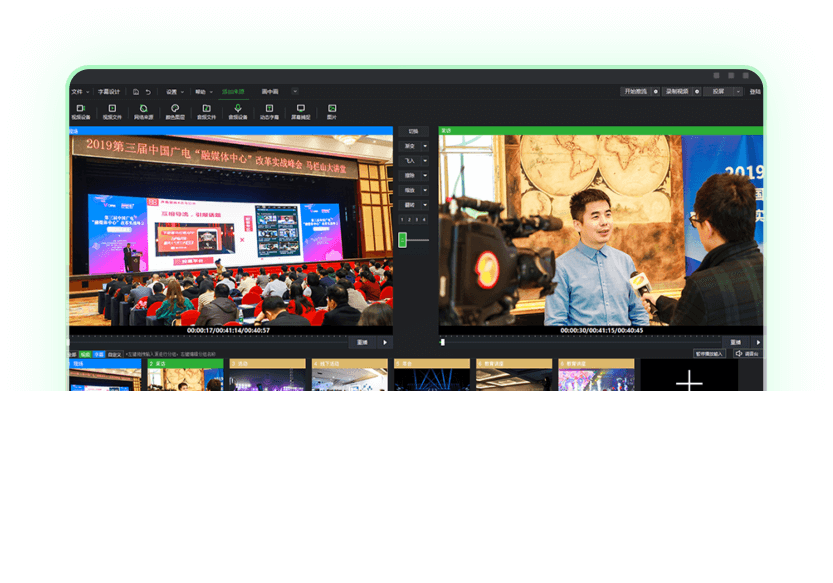Click the 投屏 screen cast button

coord(719,91)
